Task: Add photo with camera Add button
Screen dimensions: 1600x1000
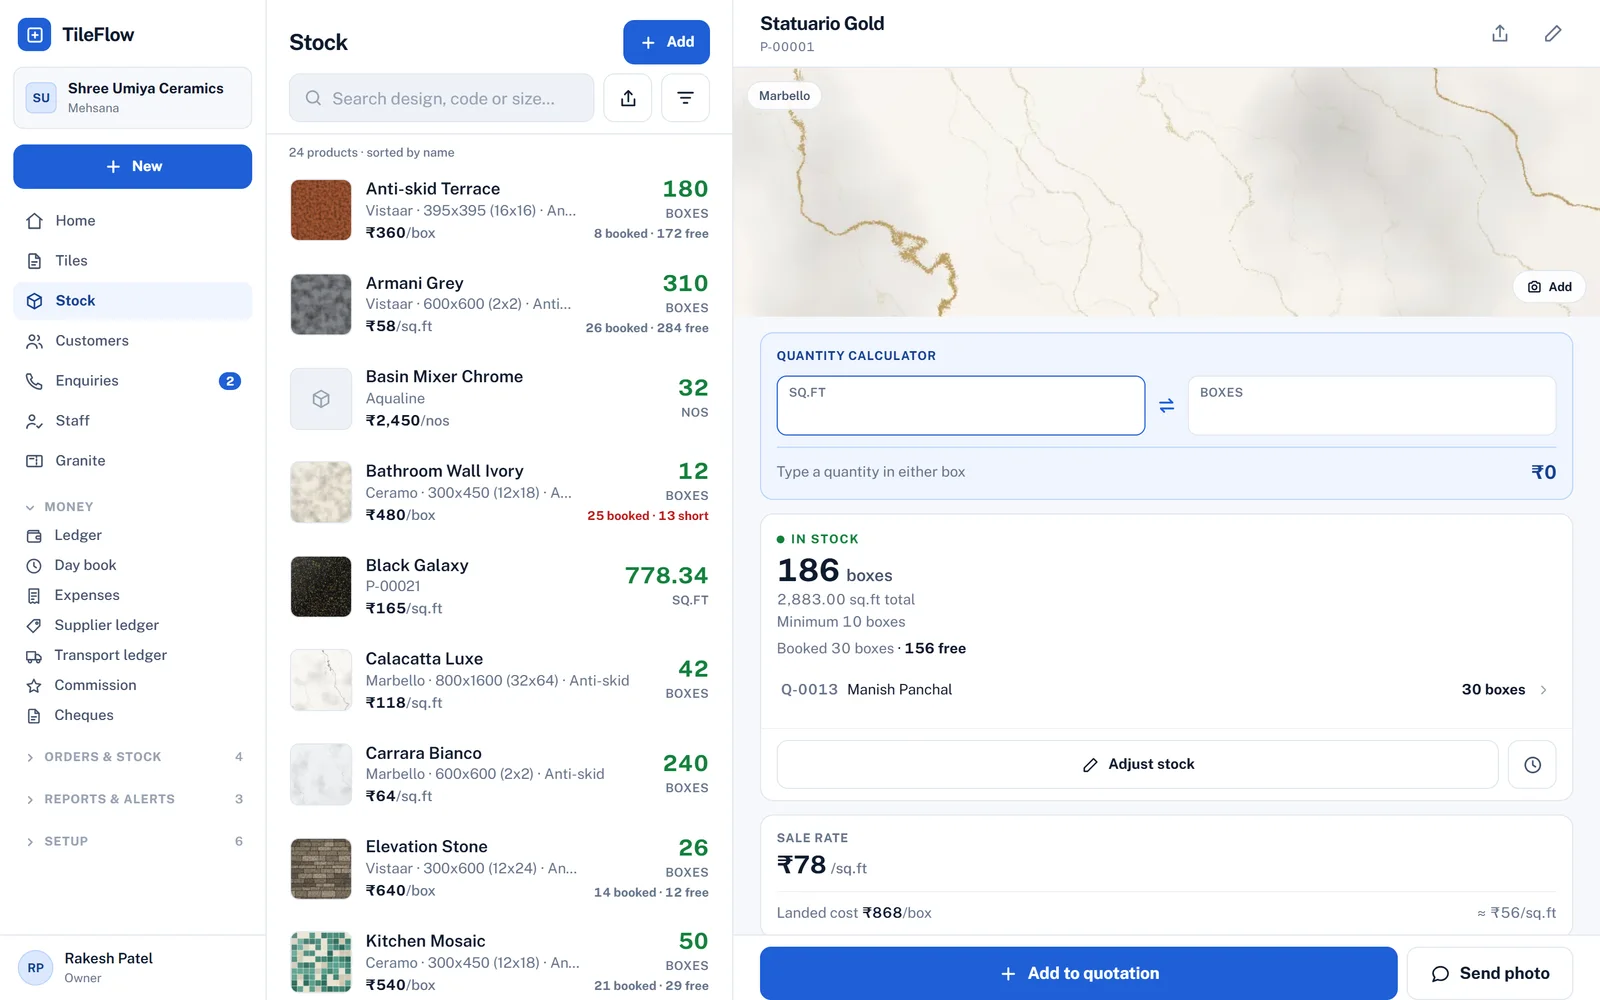Action: [1549, 287]
